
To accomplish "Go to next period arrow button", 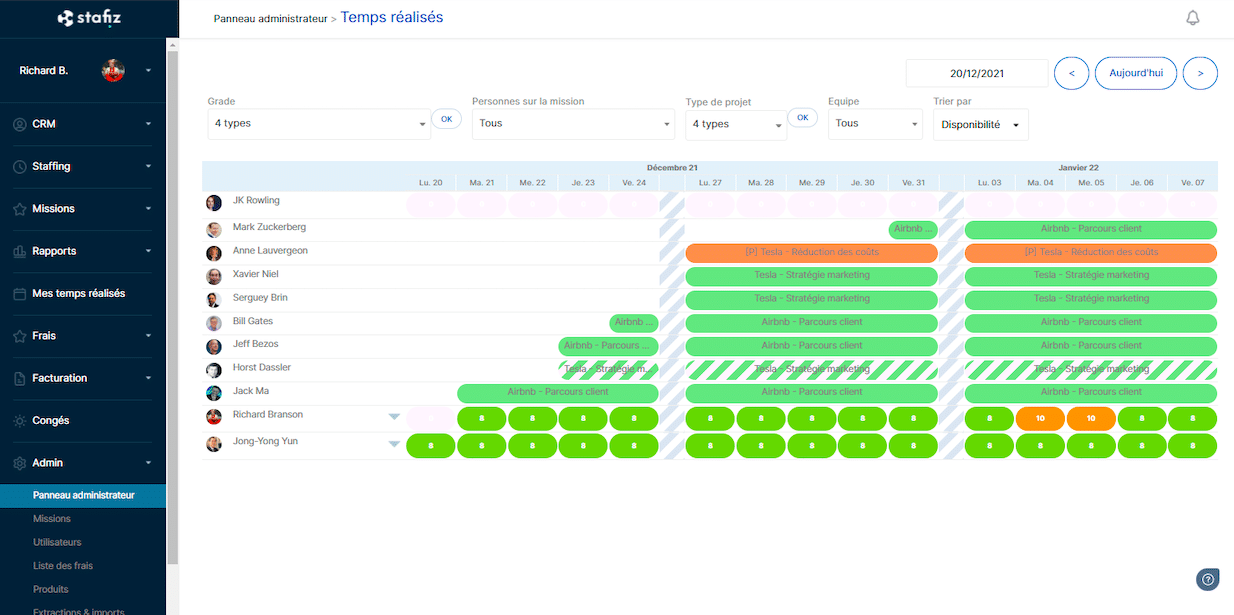I will tap(1200, 73).
